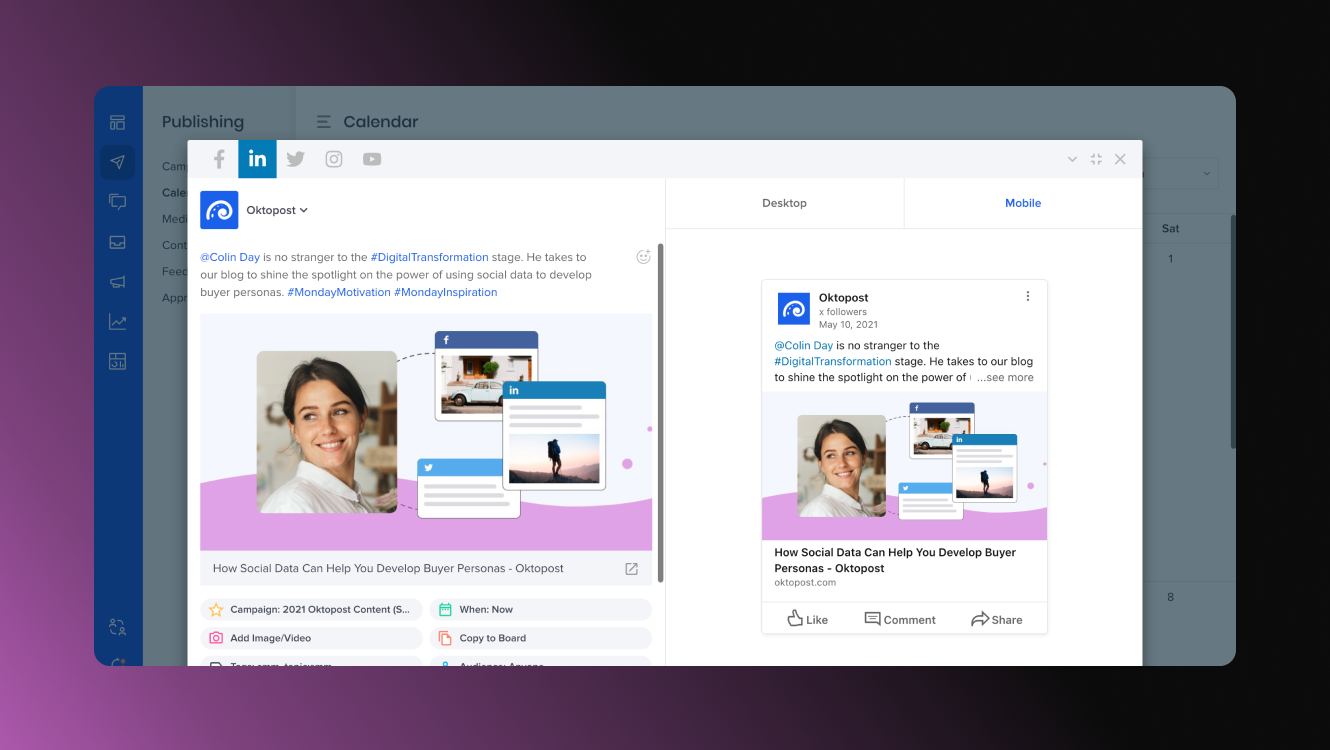Click the Add Image/Video button

(311, 638)
